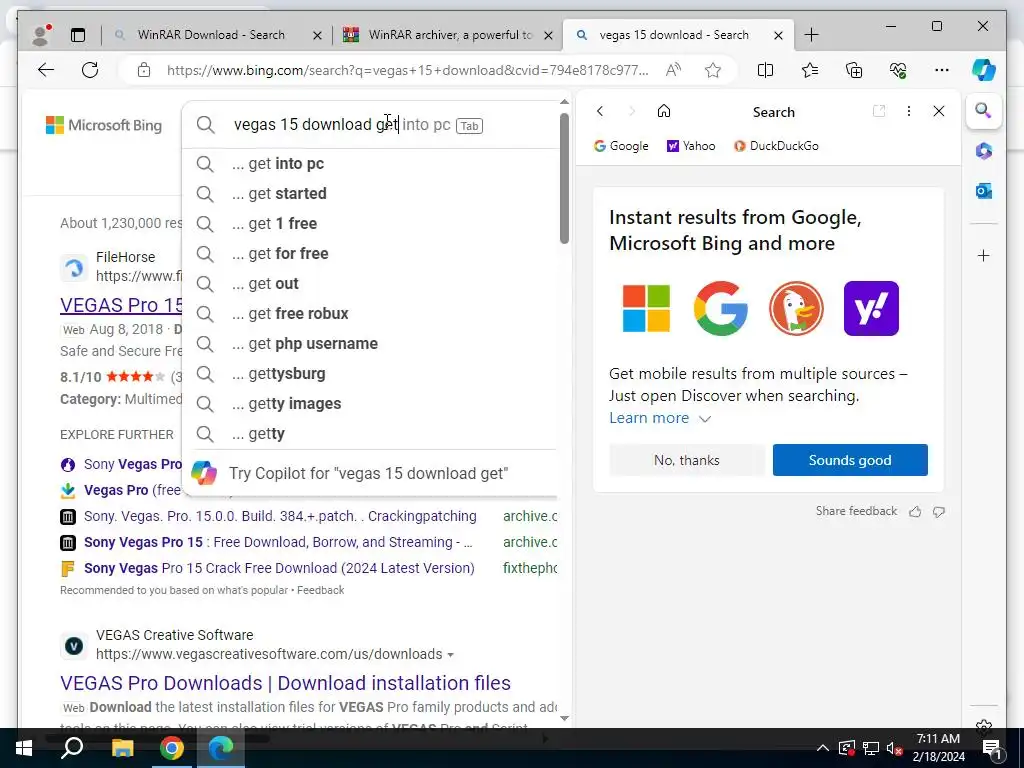Open taskbar search magnifier
Image resolution: width=1024 pixels, height=768 pixels.
click(x=72, y=748)
